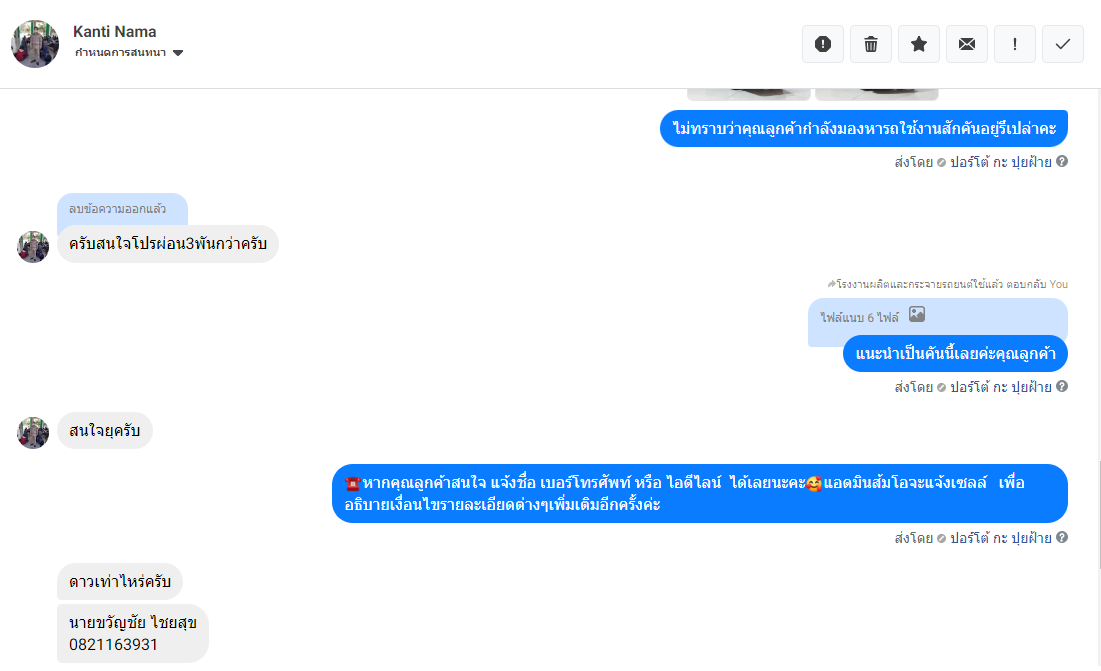Viewport: 1101px width, 671px height.
Task: Click help icon beside second ส่งโดย sender line
Action: pos(1062,386)
